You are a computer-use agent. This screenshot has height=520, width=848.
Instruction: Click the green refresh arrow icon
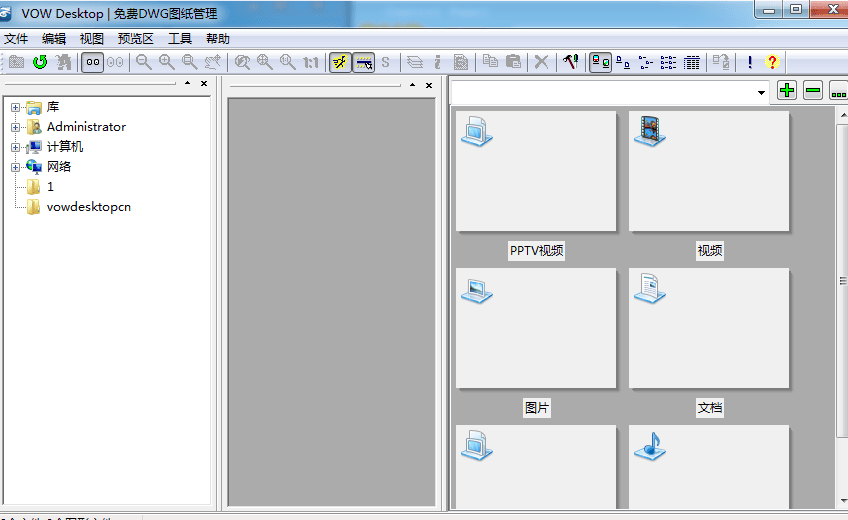40,62
